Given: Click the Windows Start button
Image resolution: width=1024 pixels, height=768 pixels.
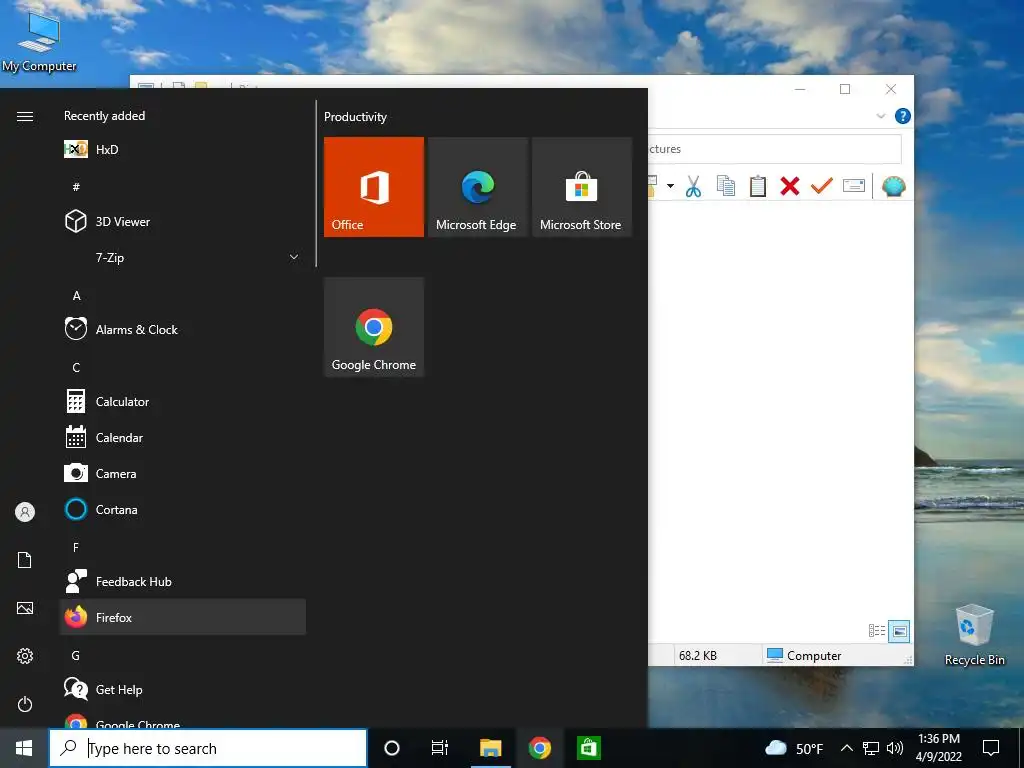Looking at the screenshot, I should click(x=24, y=748).
